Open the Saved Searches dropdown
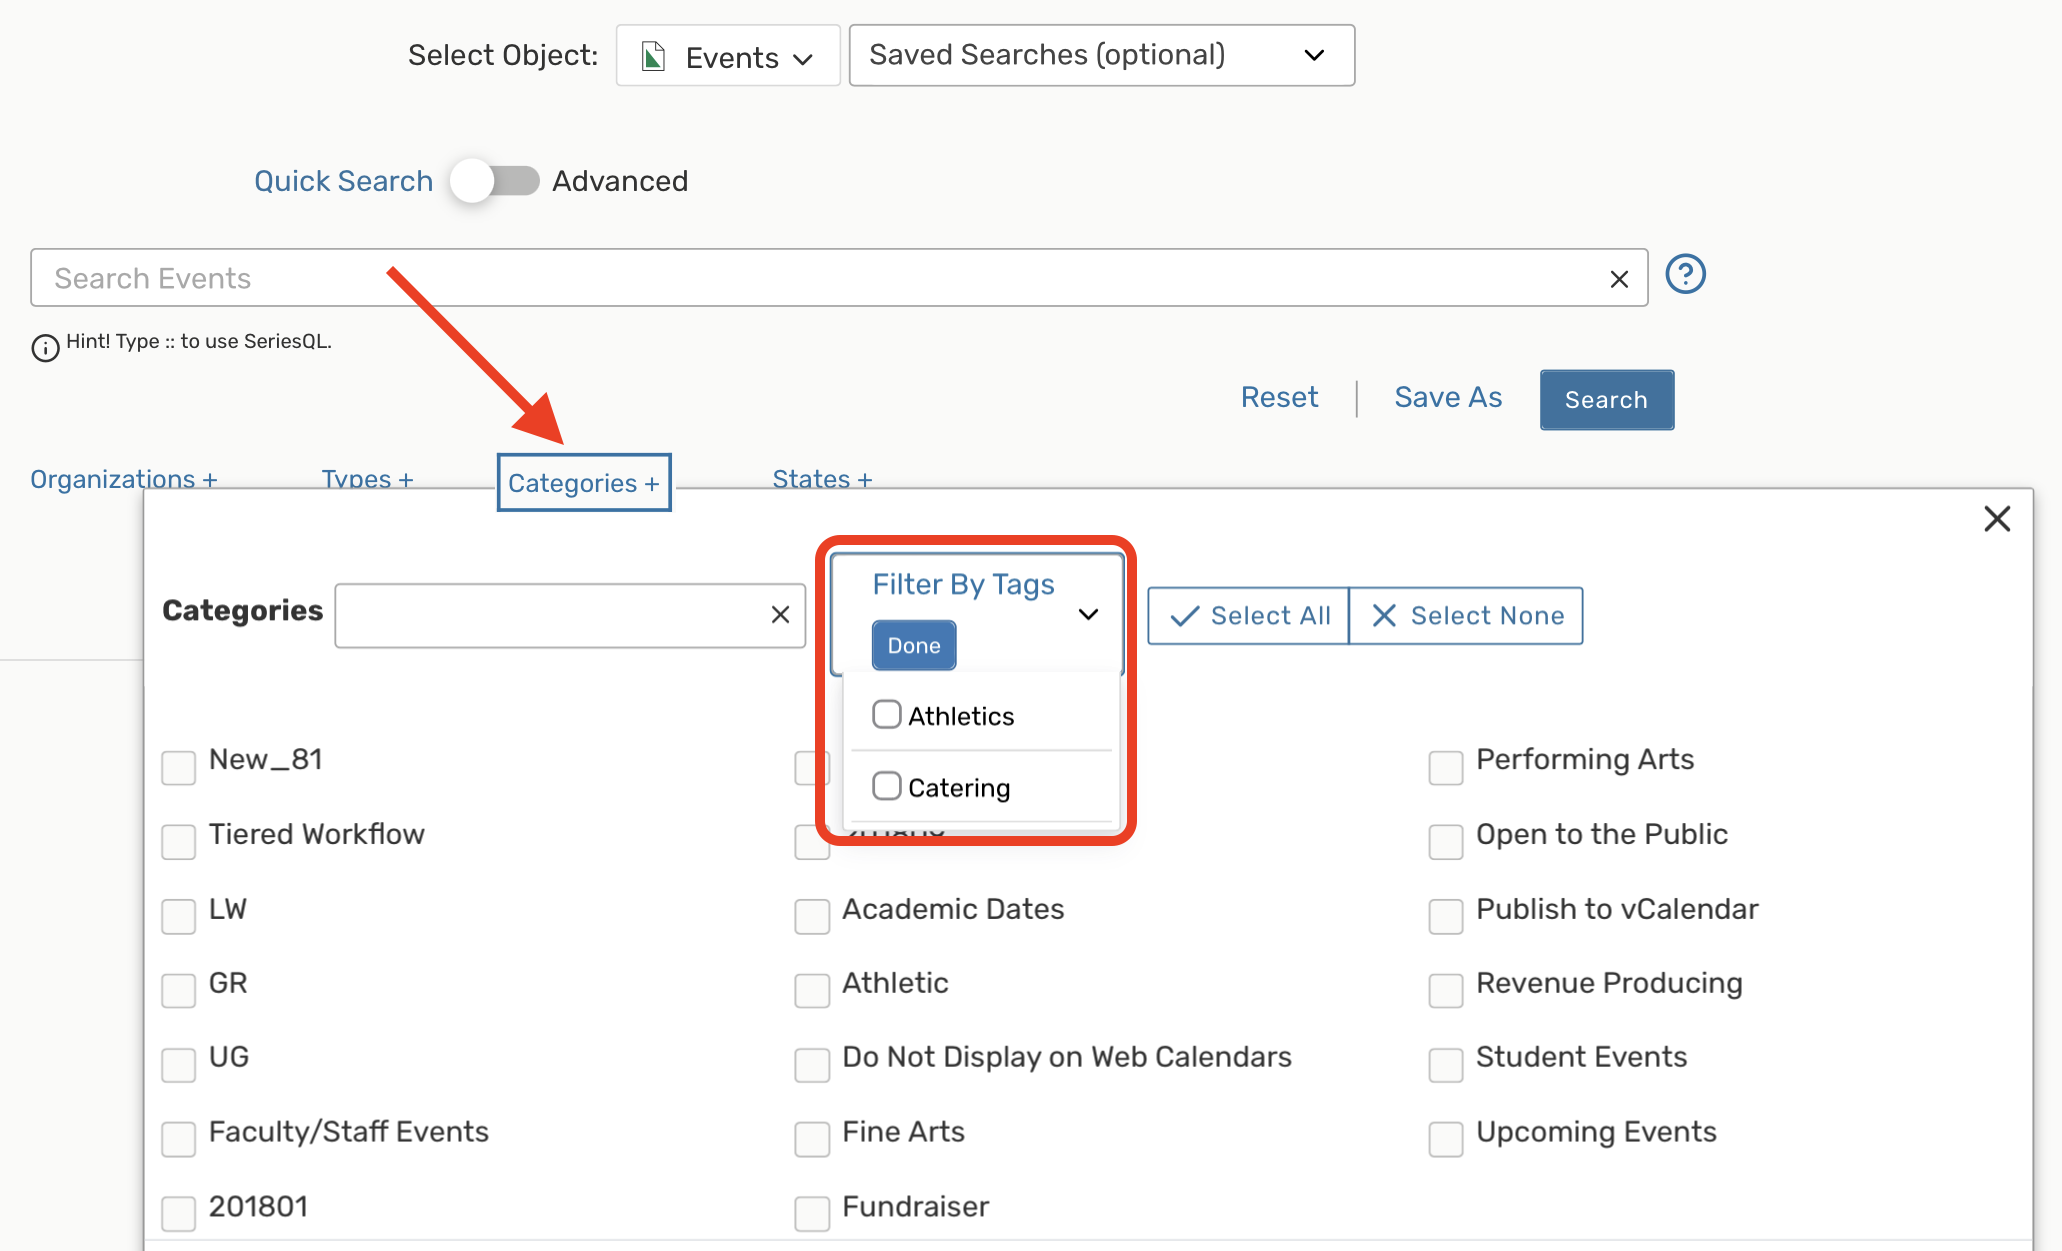 click(x=1101, y=56)
